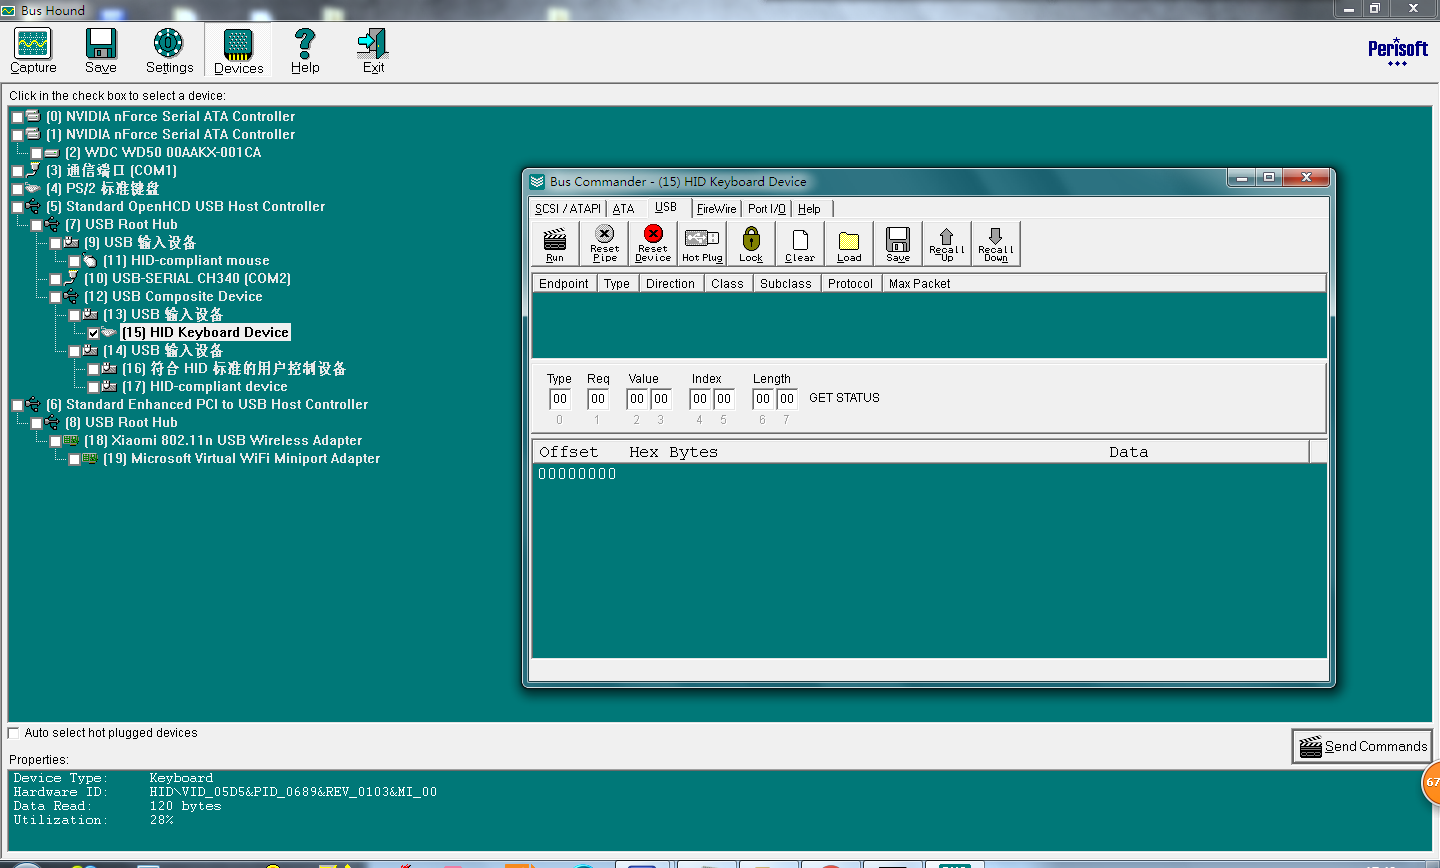The image size is (1440, 868).
Task: Click the first Length byte field
Action: 763,398
